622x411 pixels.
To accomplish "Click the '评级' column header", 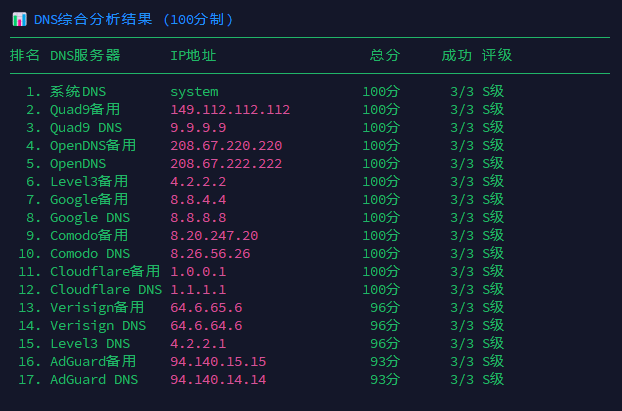I will pyautogui.click(x=497, y=56).
